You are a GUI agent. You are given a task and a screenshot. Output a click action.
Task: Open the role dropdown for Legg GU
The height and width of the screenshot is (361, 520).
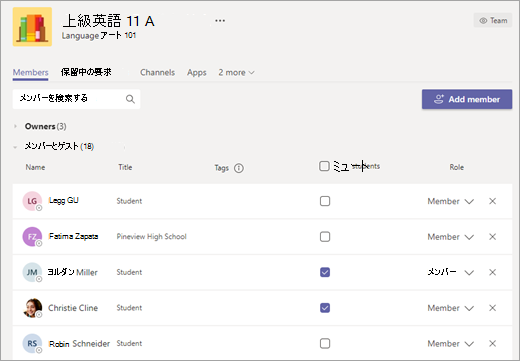click(x=451, y=201)
